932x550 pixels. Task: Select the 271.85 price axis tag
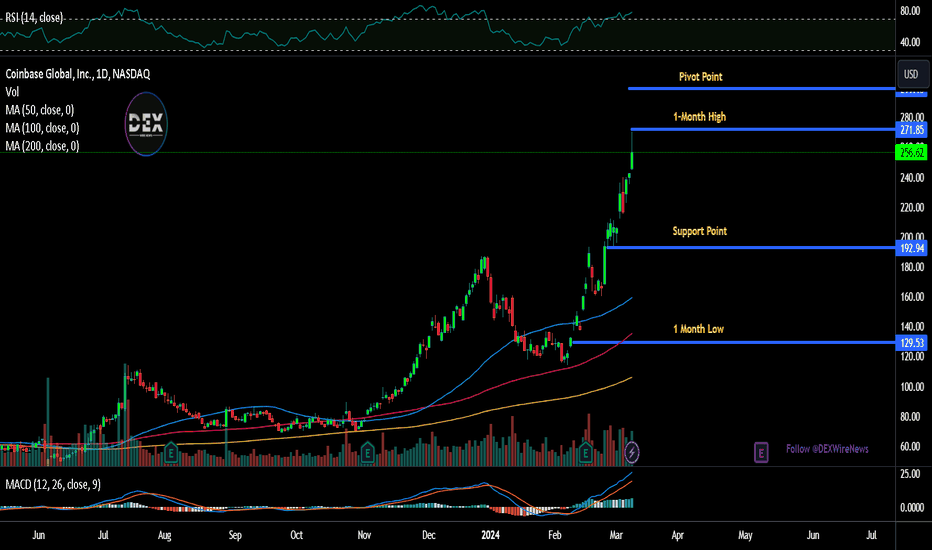point(912,130)
